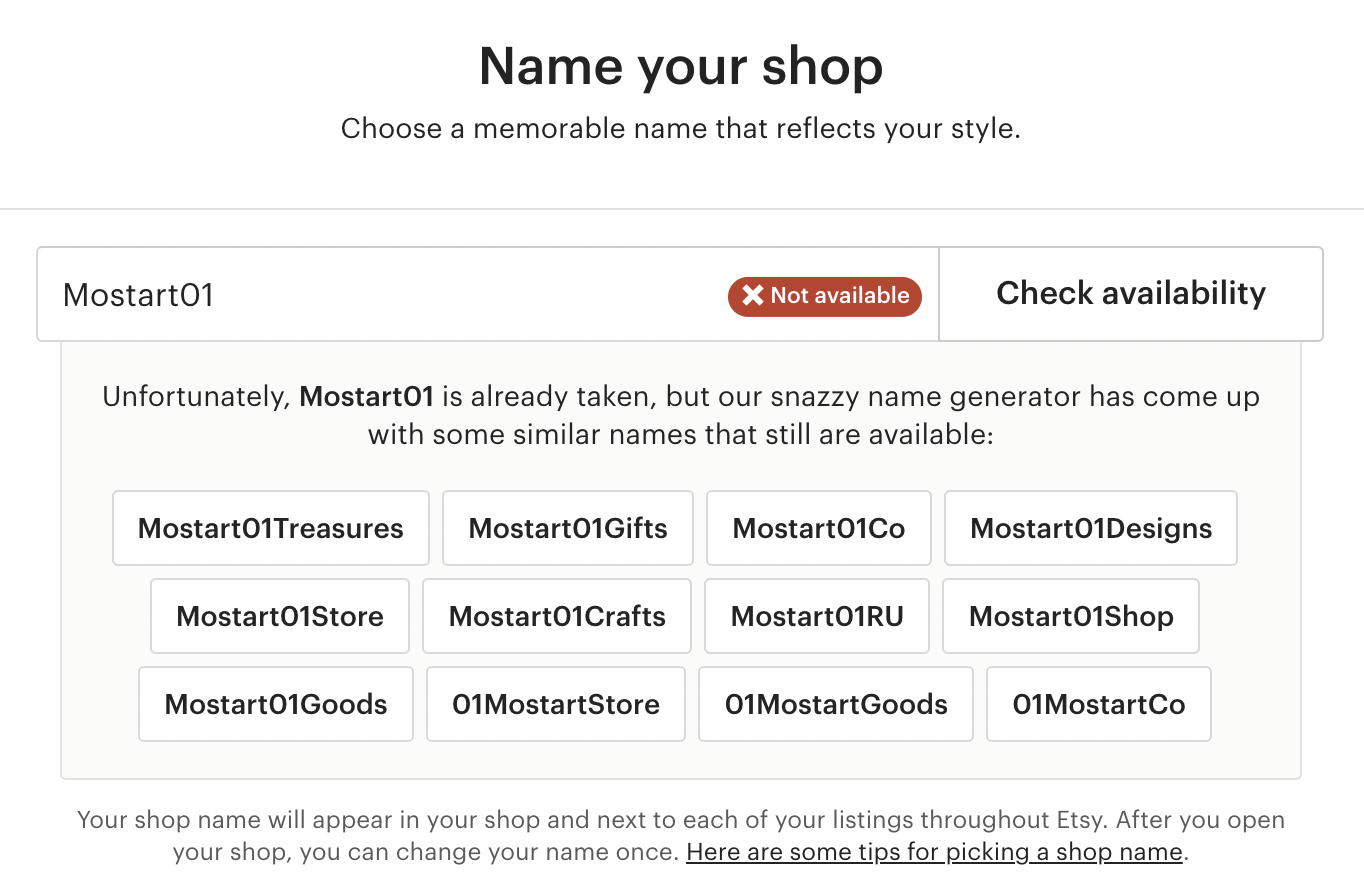1364x892 pixels.
Task: Select the Mostart01Goods suggested name
Action: coord(276,704)
